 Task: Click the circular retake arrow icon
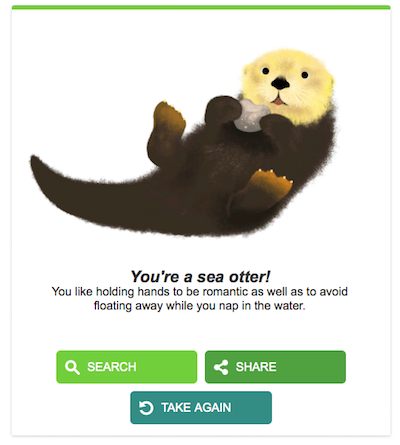(146, 408)
